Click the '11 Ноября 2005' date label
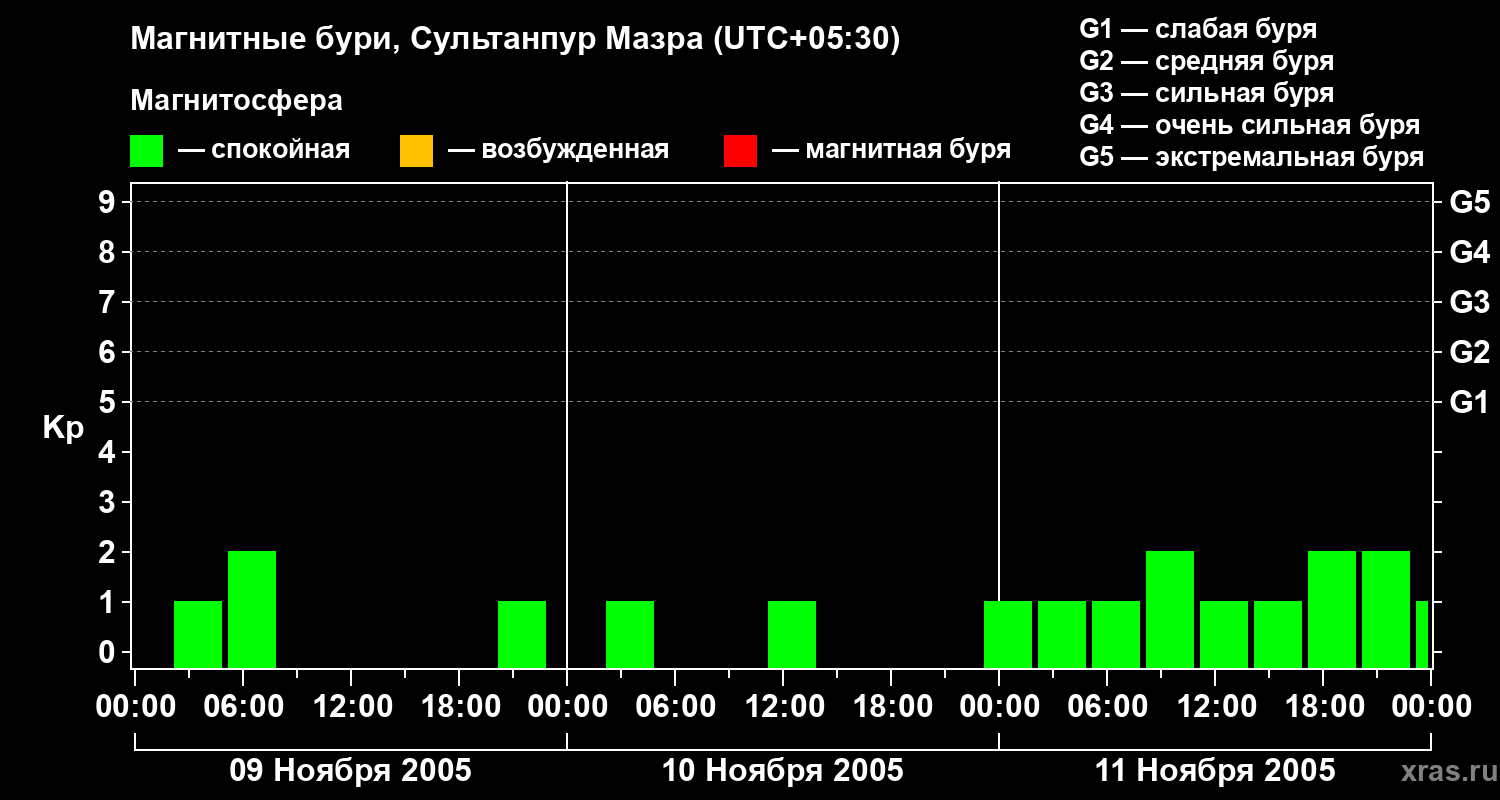Screen dimensions: 1500x800 click(1214, 771)
